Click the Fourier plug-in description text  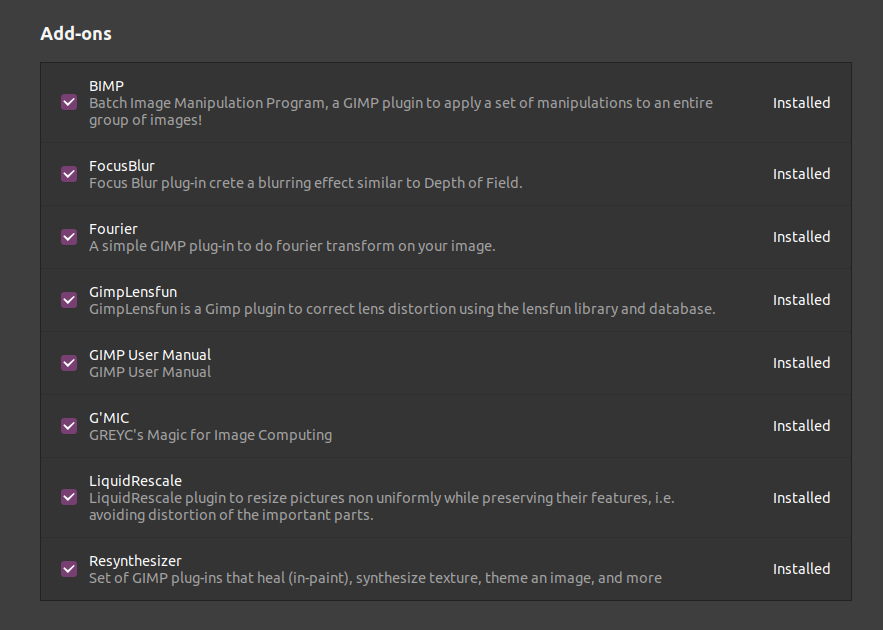pos(292,246)
